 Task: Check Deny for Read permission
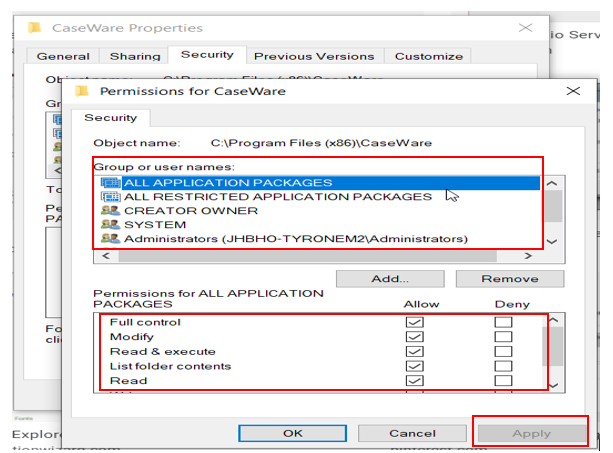(503, 381)
